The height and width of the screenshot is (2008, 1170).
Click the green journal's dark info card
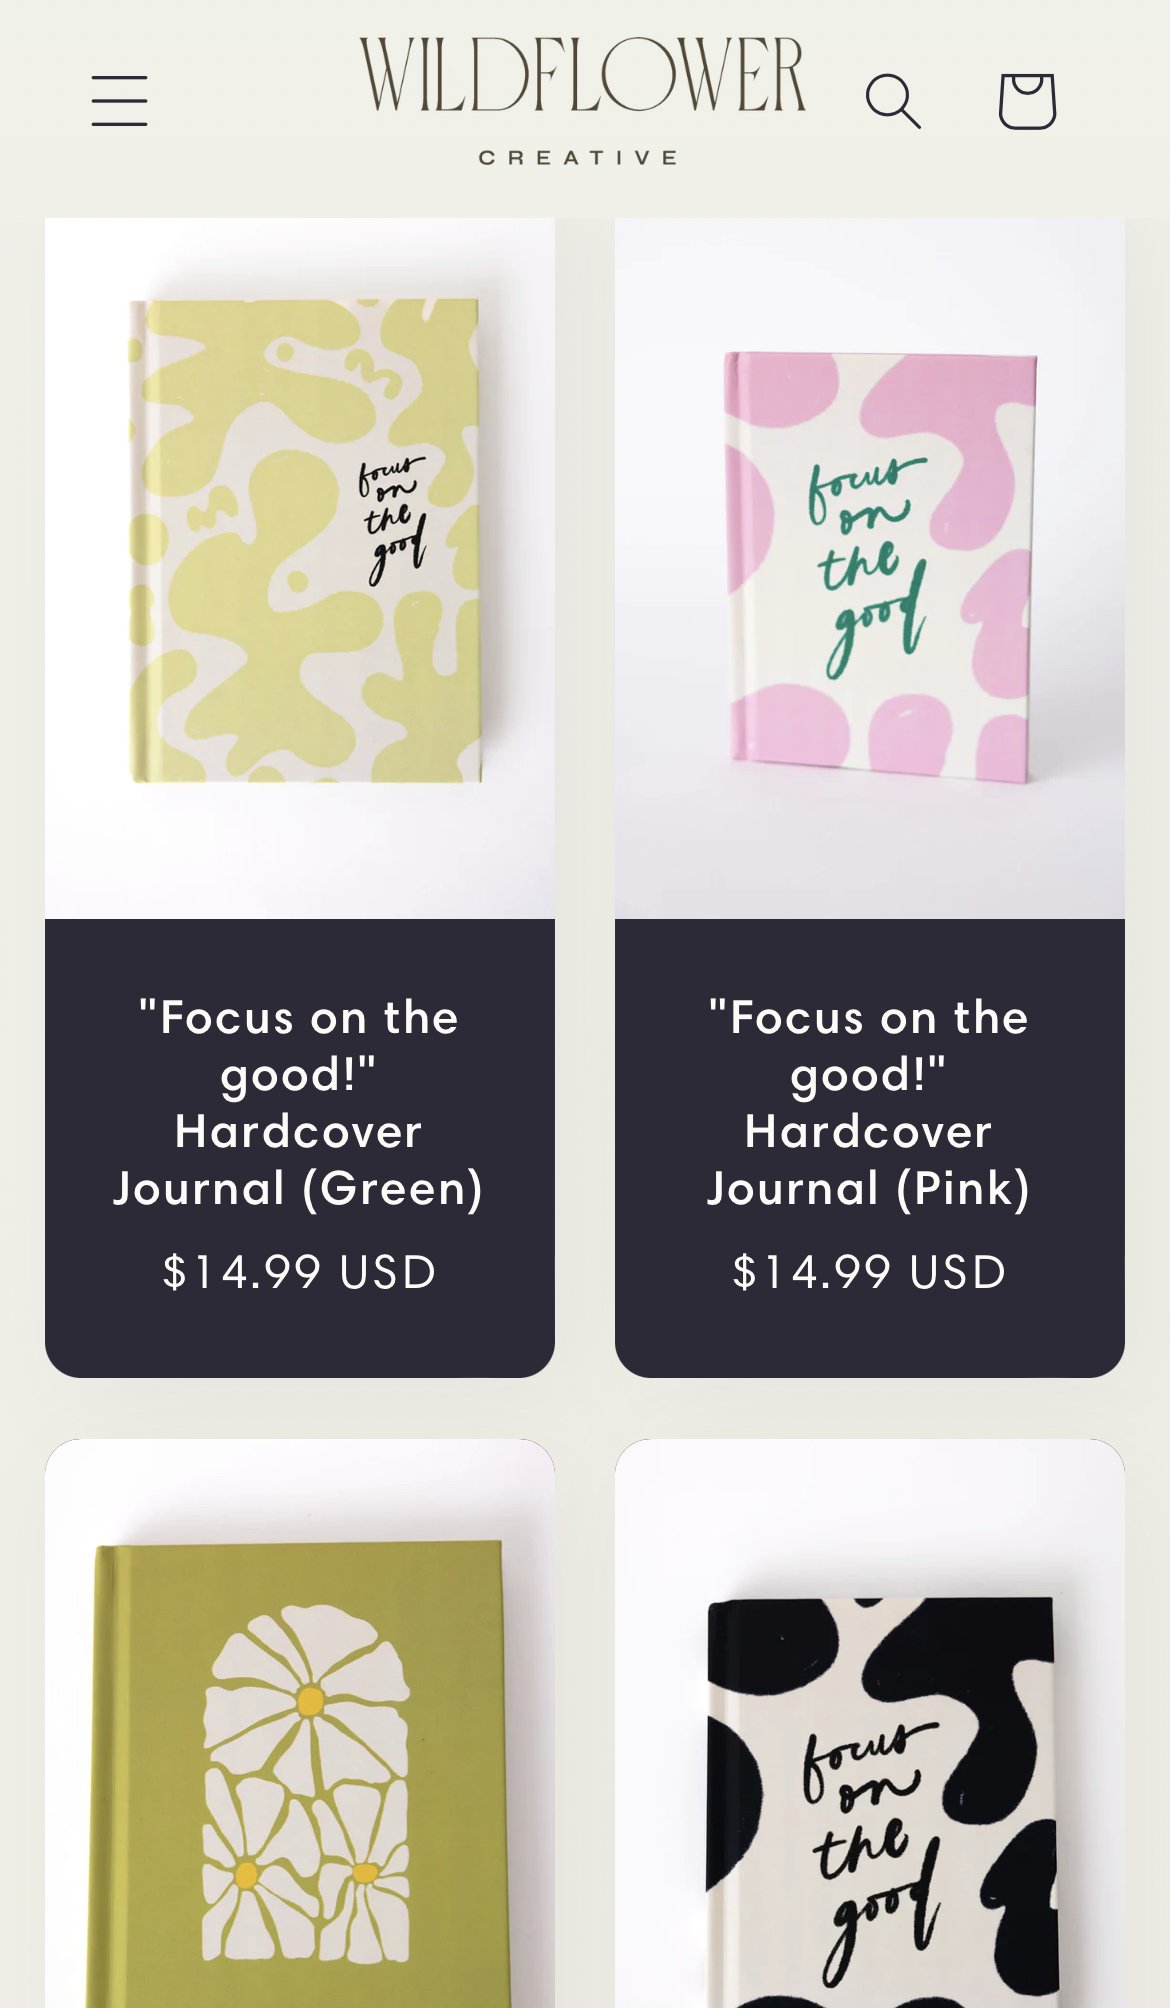[x=300, y=1148]
